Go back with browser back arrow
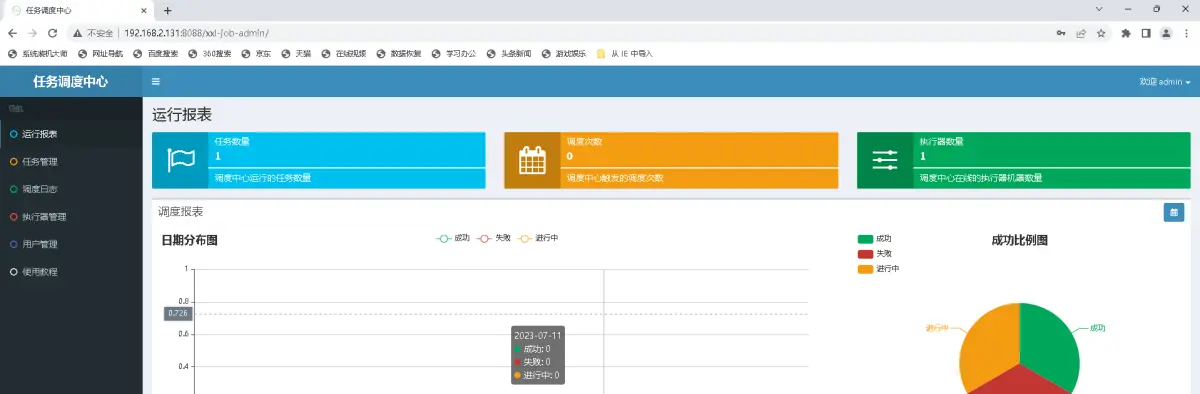 12,32
